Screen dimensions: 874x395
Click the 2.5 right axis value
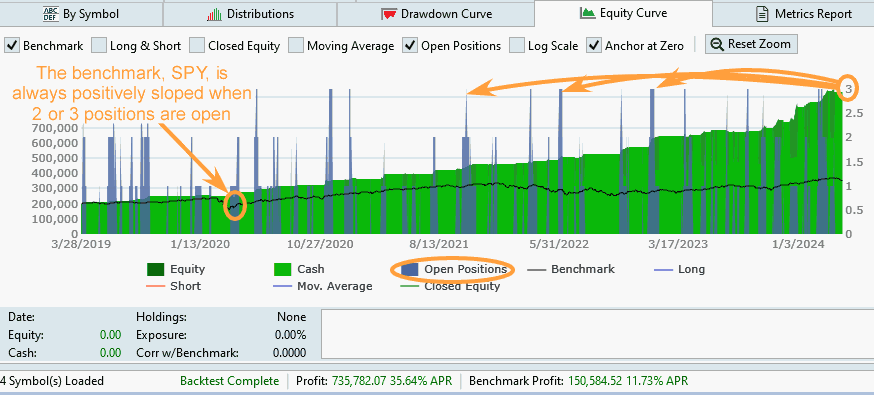click(853, 113)
